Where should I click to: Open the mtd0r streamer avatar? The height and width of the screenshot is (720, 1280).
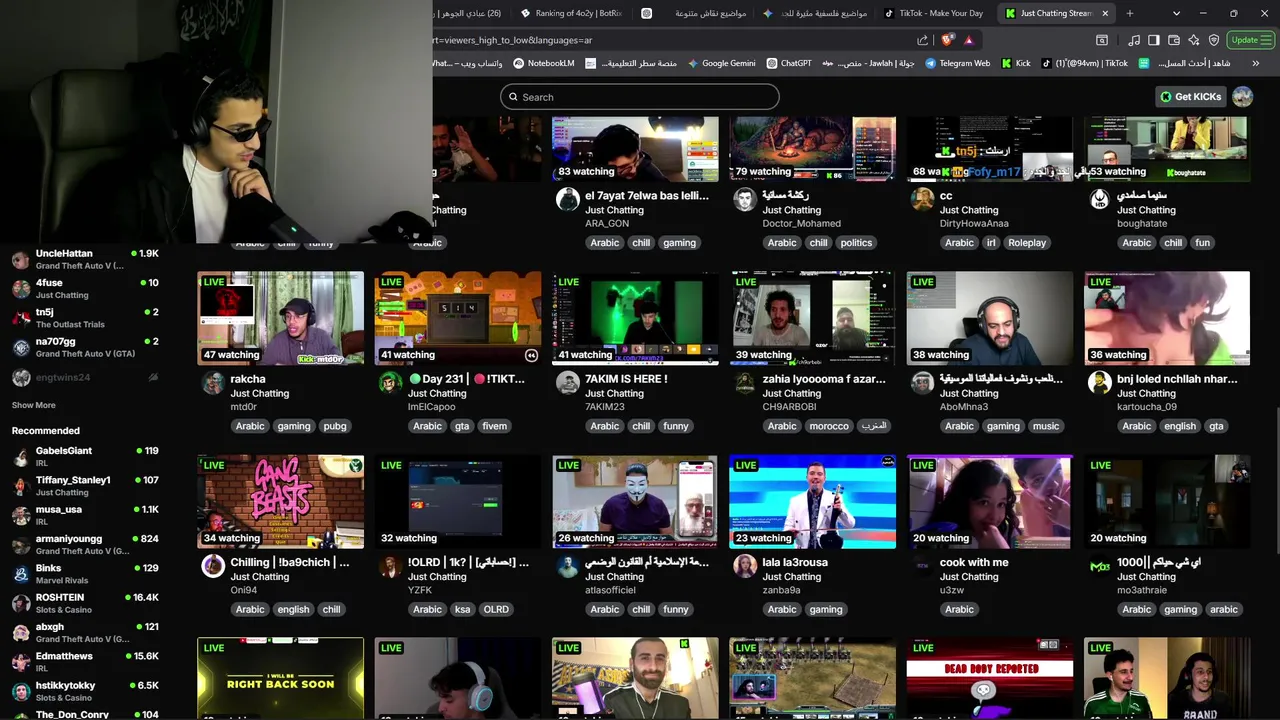point(213,382)
